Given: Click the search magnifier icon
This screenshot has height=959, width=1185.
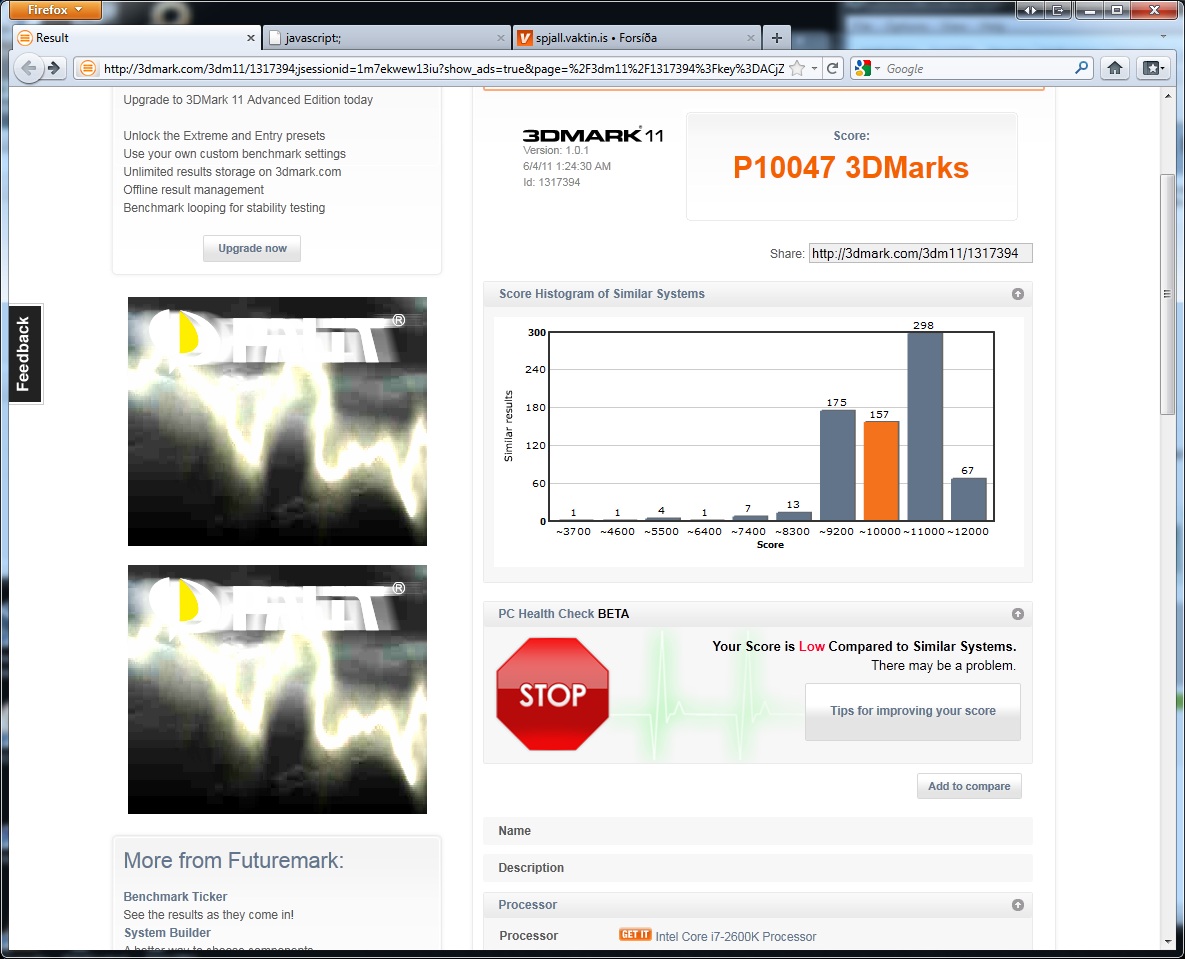Looking at the screenshot, I should tap(1082, 68).
